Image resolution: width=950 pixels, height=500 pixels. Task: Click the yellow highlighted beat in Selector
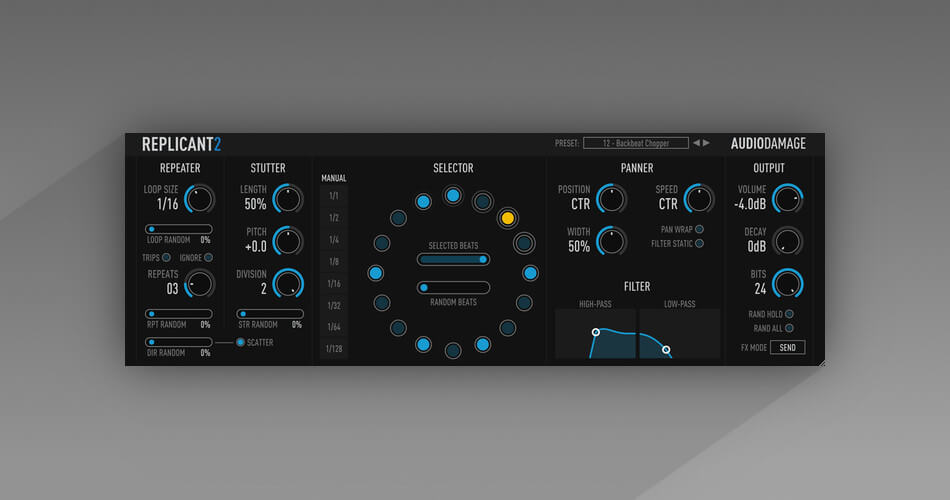[x=508, y=218]
